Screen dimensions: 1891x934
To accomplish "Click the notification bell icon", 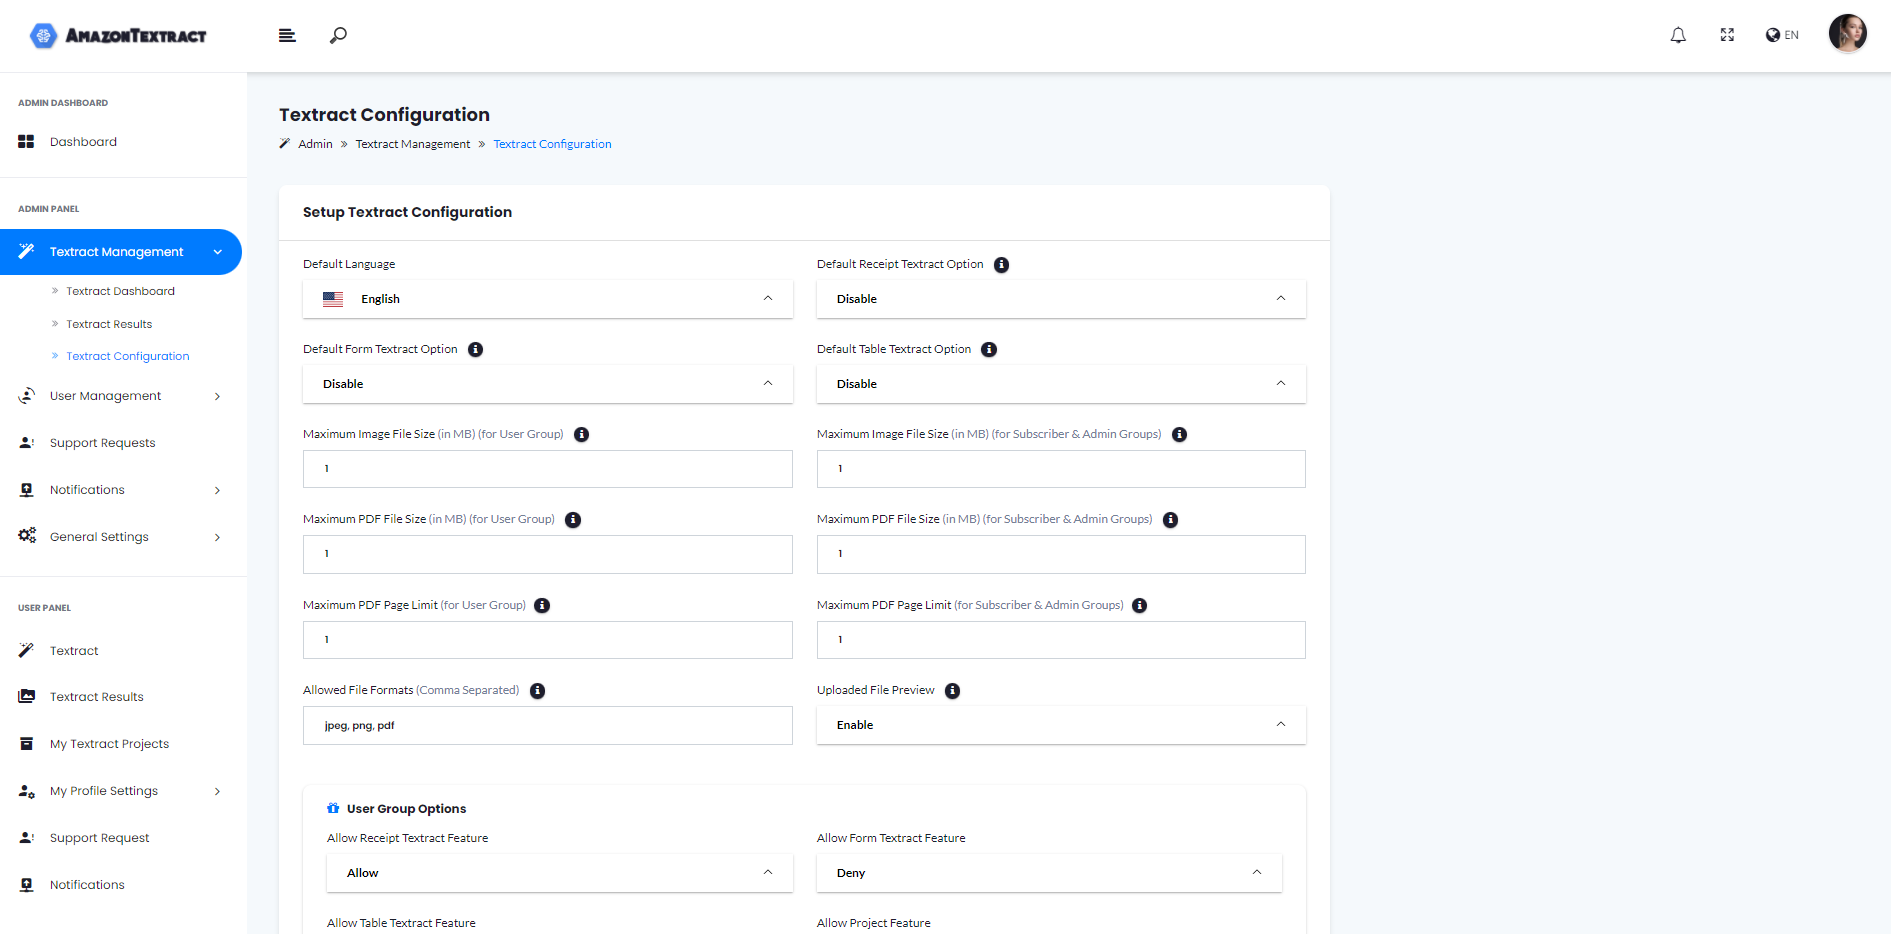I will coord(1678,35).
